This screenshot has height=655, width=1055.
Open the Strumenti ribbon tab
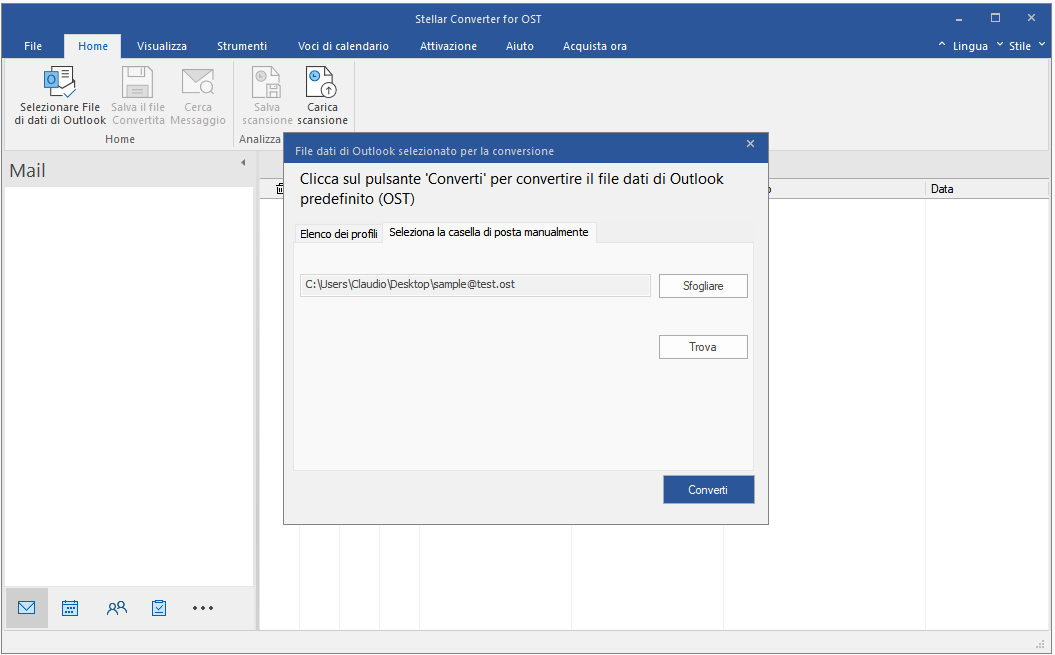(242, 46)
